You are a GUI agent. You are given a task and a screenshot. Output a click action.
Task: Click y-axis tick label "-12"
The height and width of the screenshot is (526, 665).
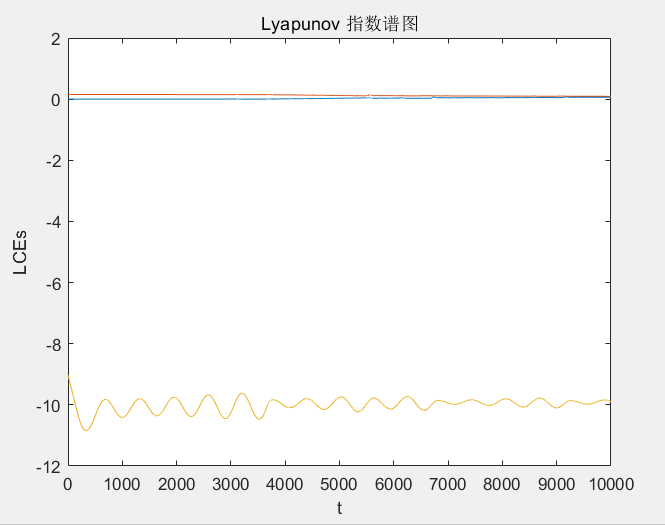(49, 467)
